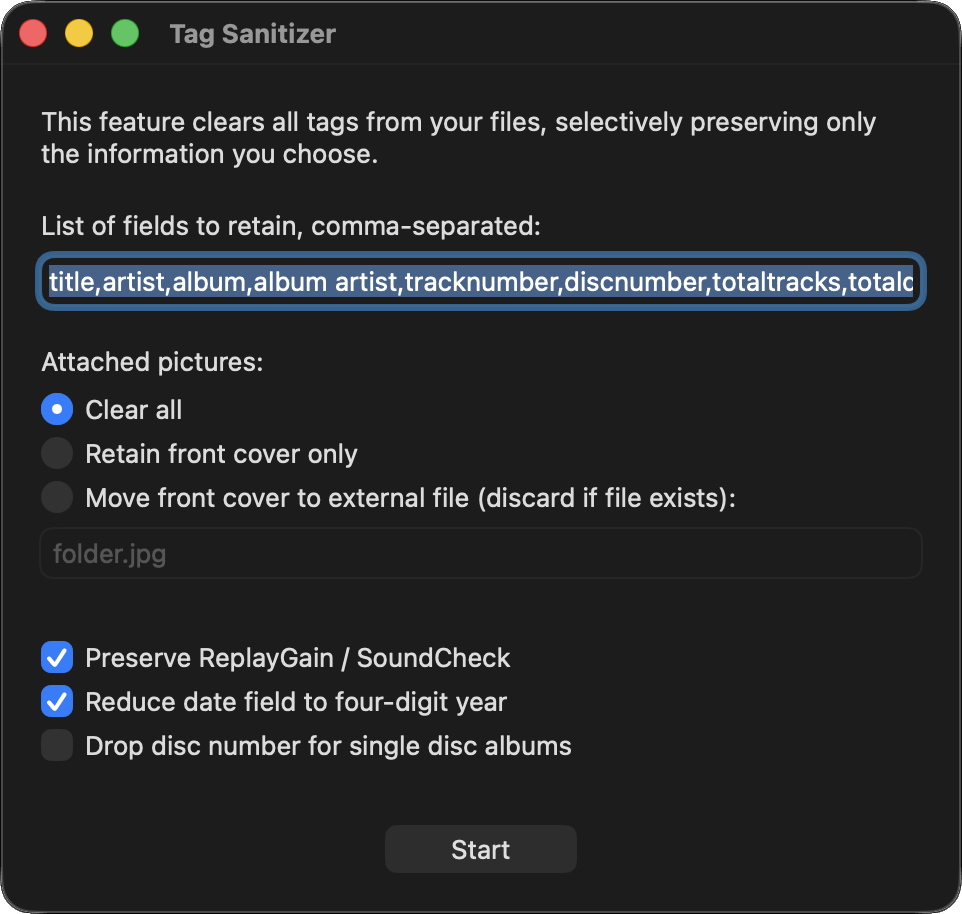Click the 'This feature clears all tags' description
Viewport: 962px width, 914px height.
coord(458,139)
